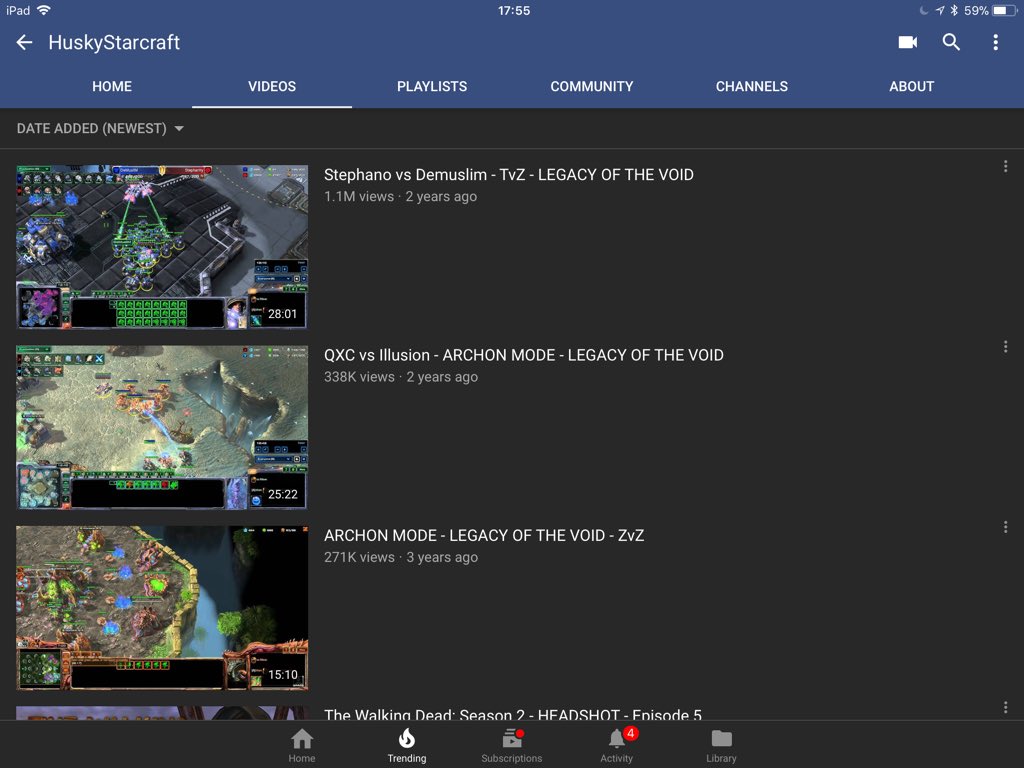Open 'The Walking Dead: Season 2' video title
This screenshot has width=1024, height=768.
(x=513, y=714)
